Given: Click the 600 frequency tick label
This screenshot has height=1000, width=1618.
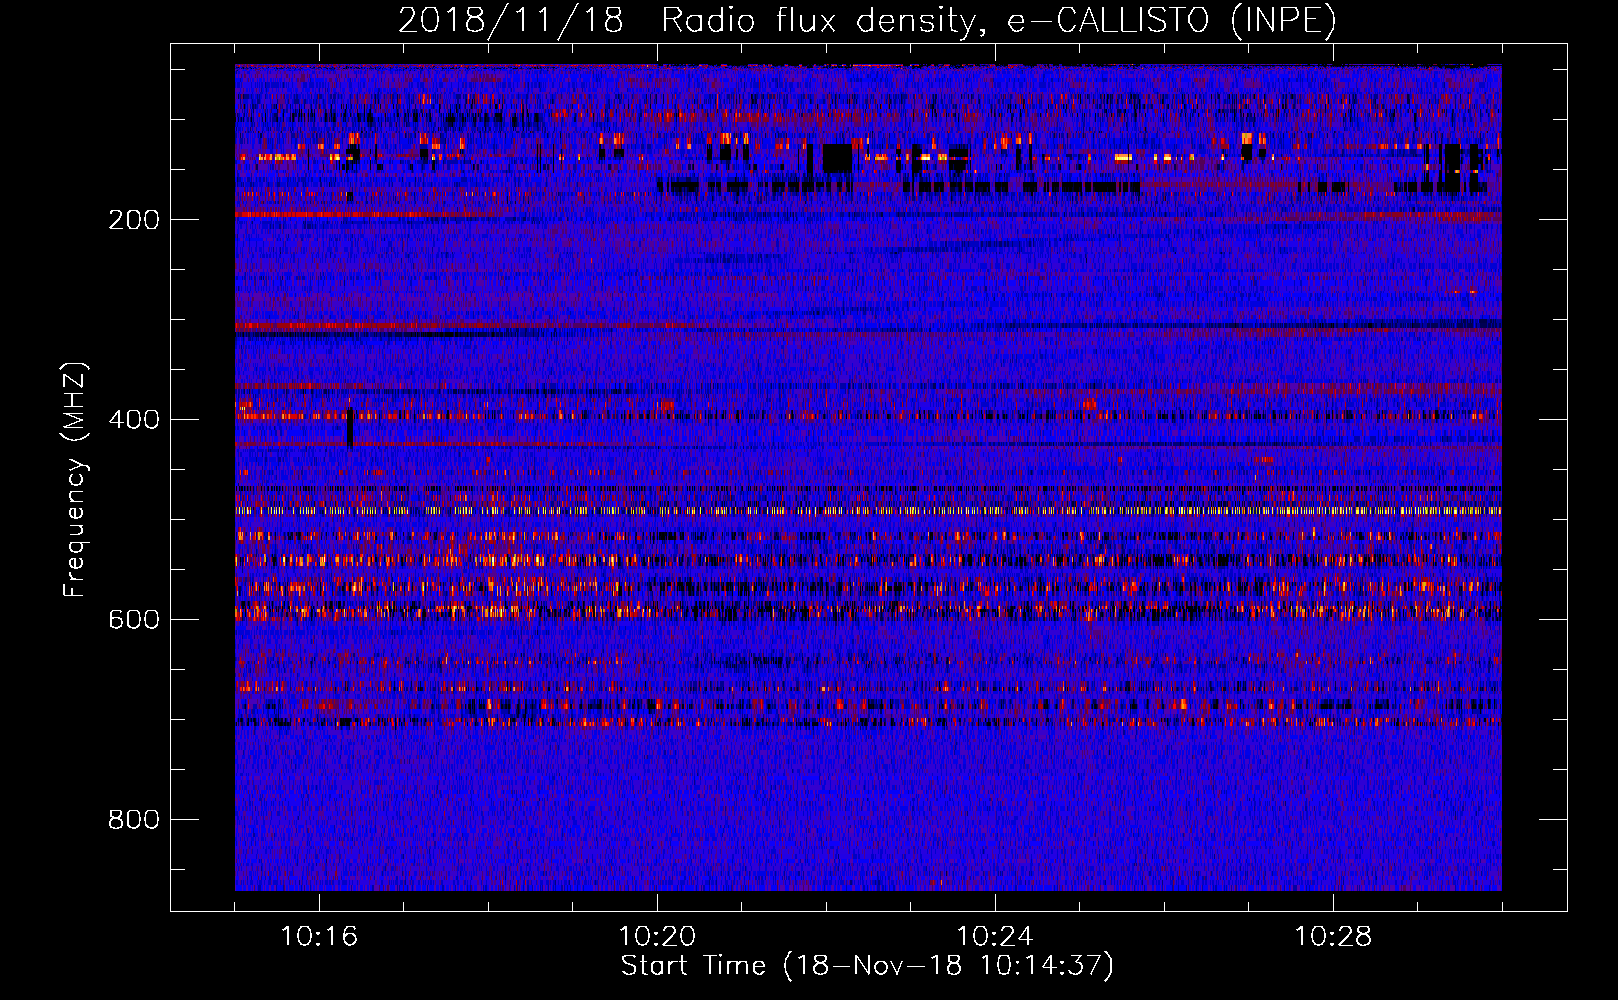Looking at the screenshot, I should pyautogui.click(x=134, y=620).
